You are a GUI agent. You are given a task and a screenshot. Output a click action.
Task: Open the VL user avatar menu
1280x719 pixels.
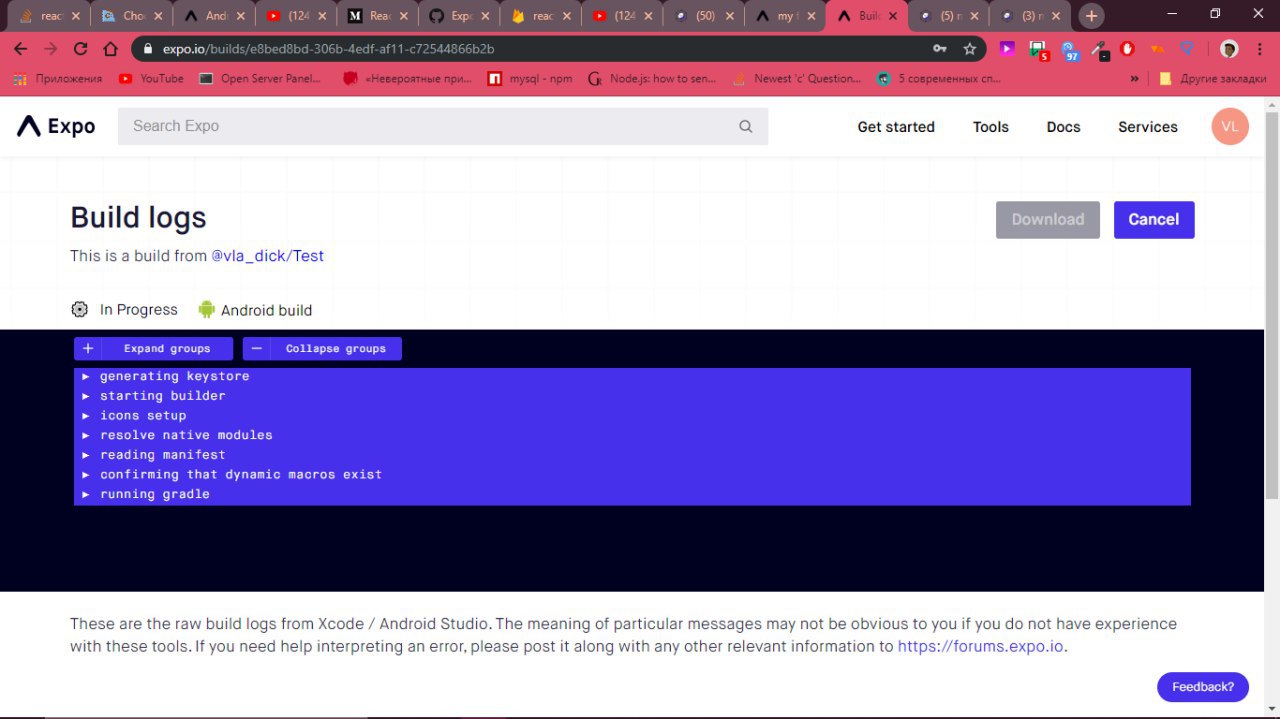1230,126
